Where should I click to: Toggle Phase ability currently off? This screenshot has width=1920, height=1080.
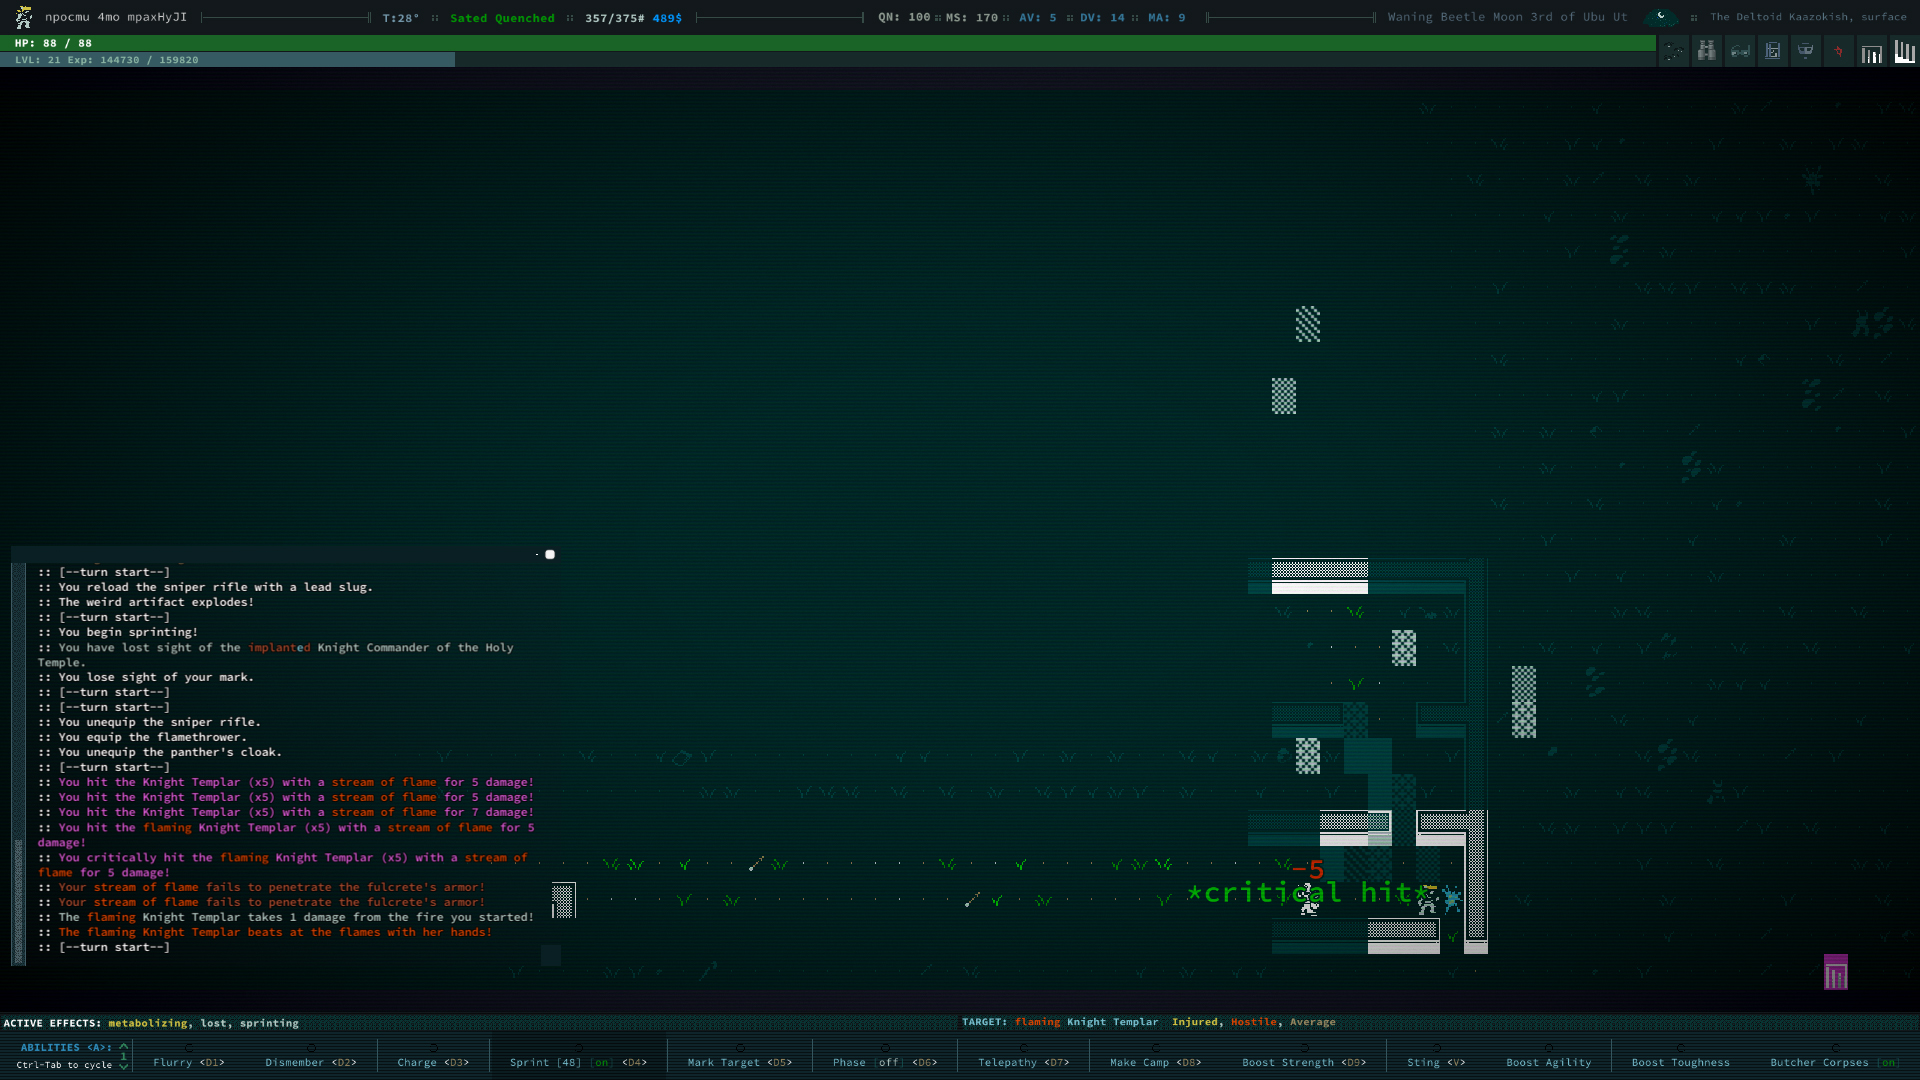[884, 1062]
